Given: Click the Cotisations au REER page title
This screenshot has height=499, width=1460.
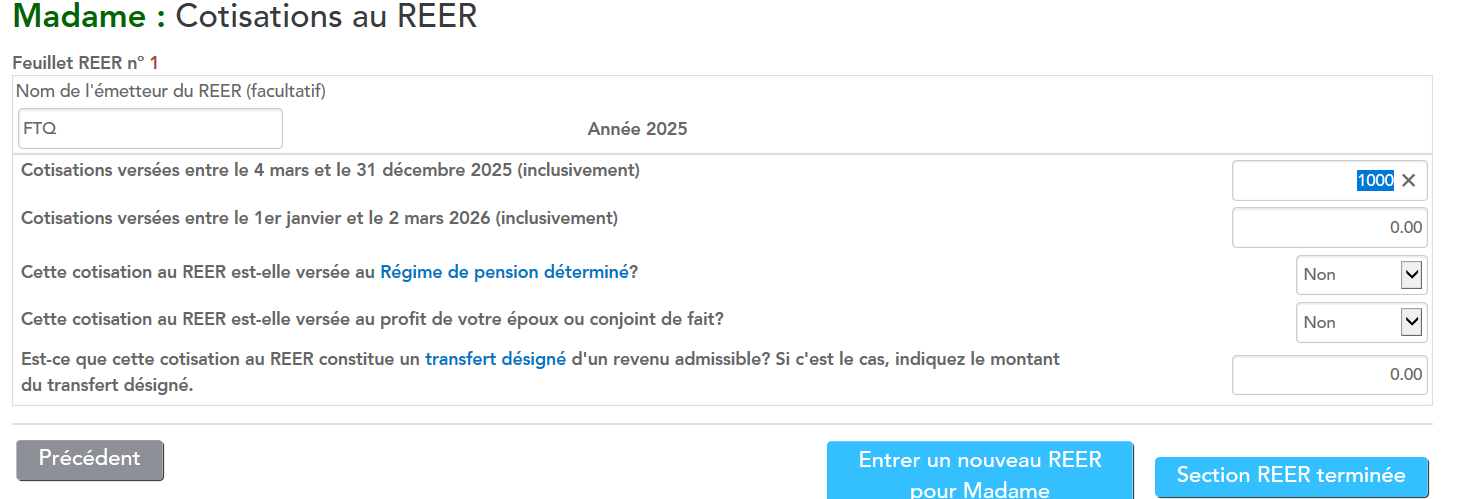Looking at the screenshot, I should (x=326, y=17).
